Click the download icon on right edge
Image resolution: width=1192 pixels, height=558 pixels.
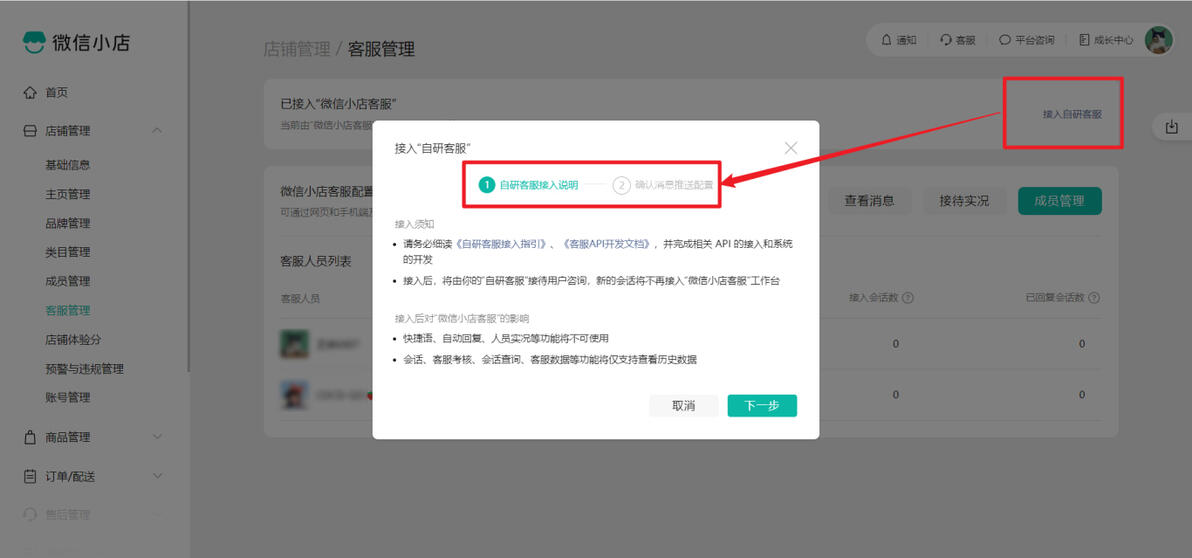click(1171, 126)
